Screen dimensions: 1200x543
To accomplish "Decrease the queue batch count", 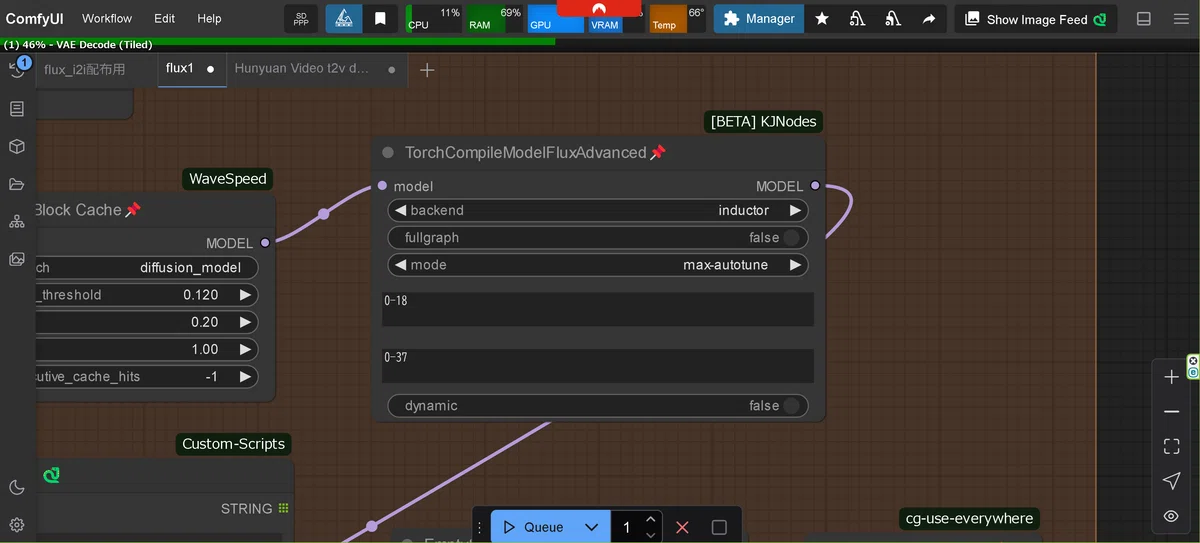I will tap(651, 535).
